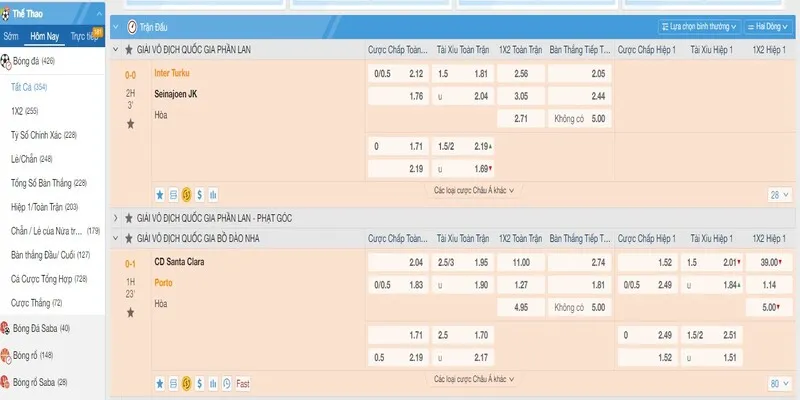Viewport: 800px width, 400px height.
Task: Open 1X2 (255) market filter
Action: coord(24,111)
